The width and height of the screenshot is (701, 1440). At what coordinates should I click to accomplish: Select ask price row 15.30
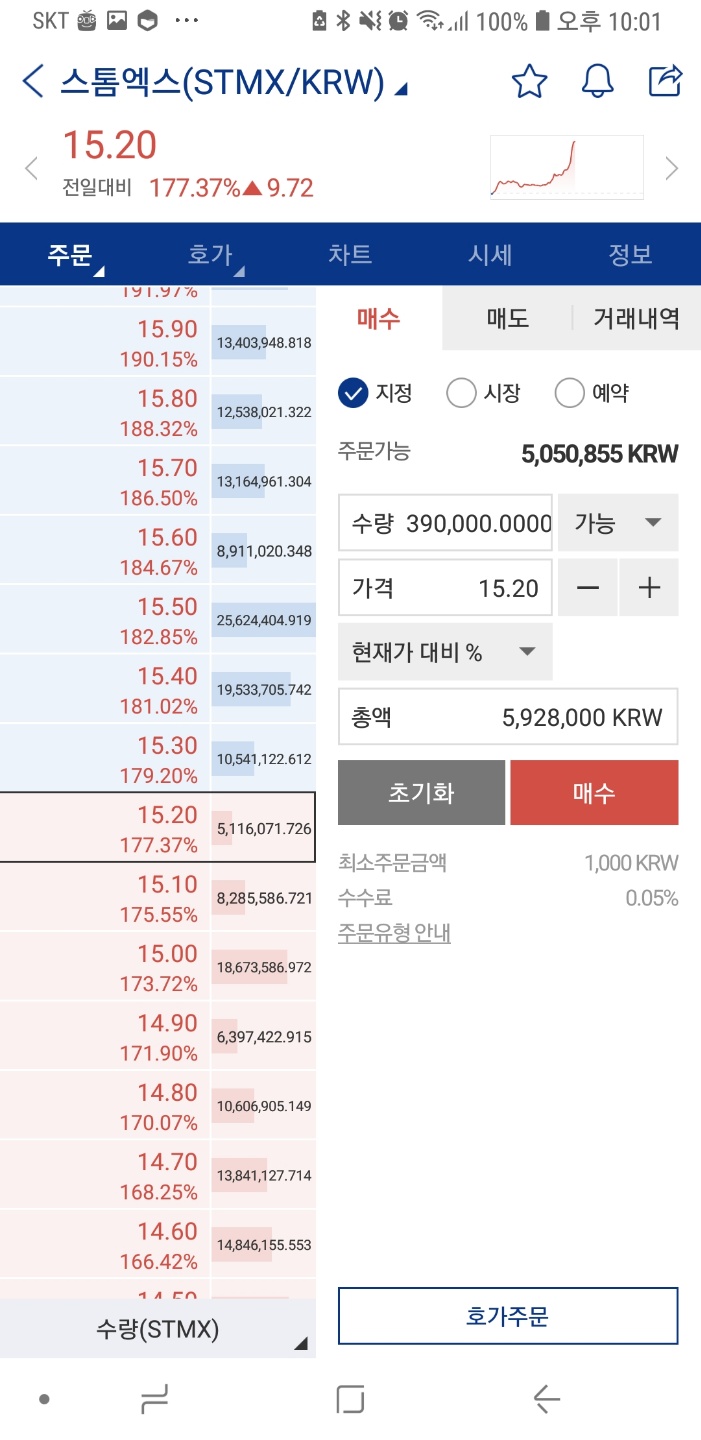[158, 759]
